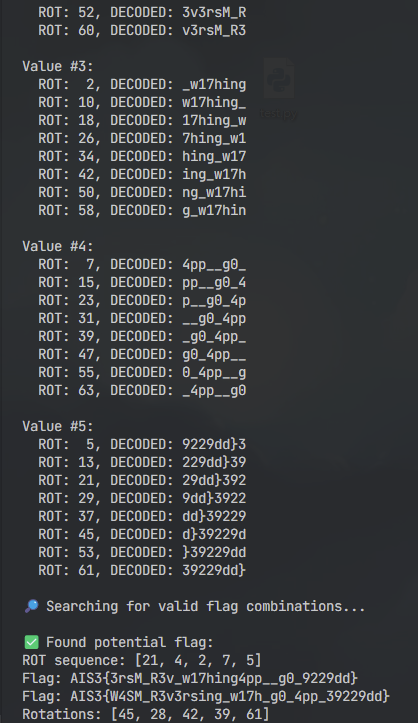Click the decoded text '4pp__g0_'

coord(214,264)
